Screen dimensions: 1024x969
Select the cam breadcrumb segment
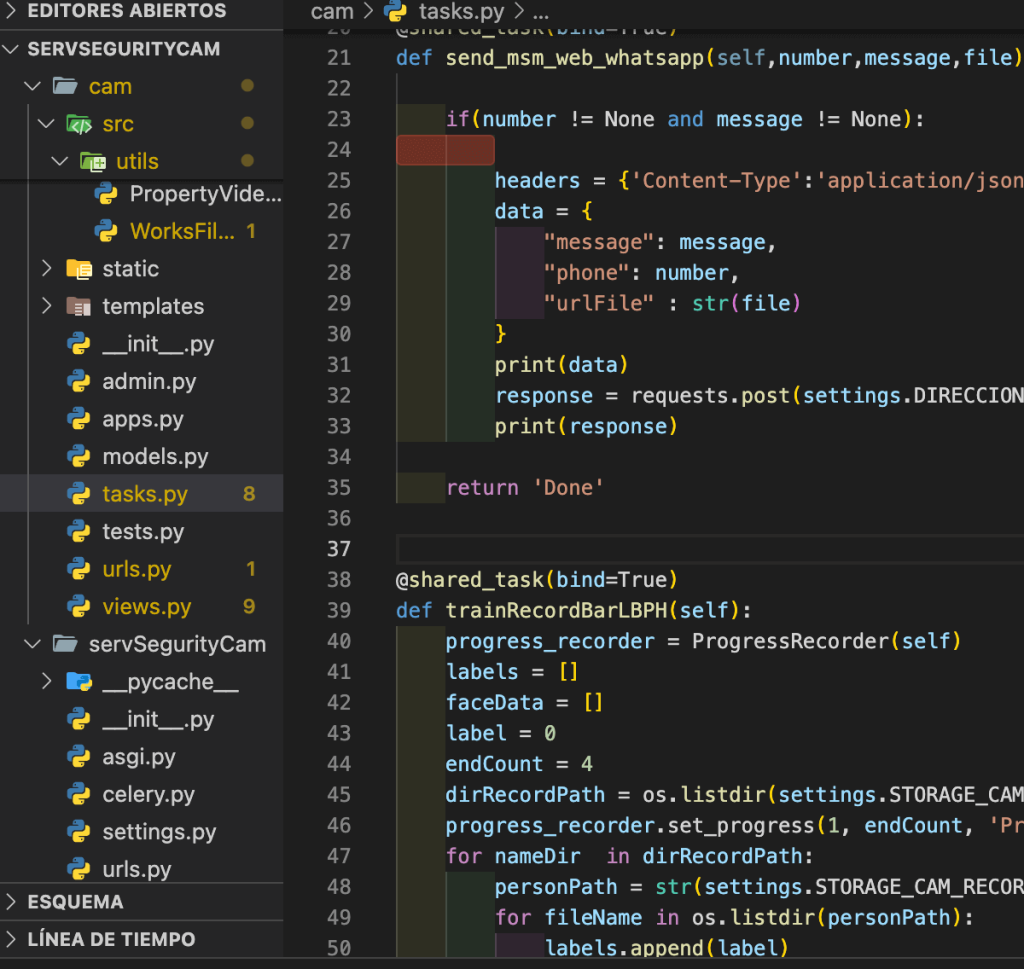click(332, 12)
